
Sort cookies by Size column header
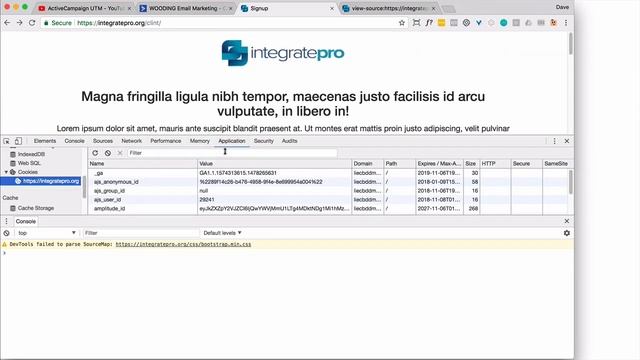[471, 164]
